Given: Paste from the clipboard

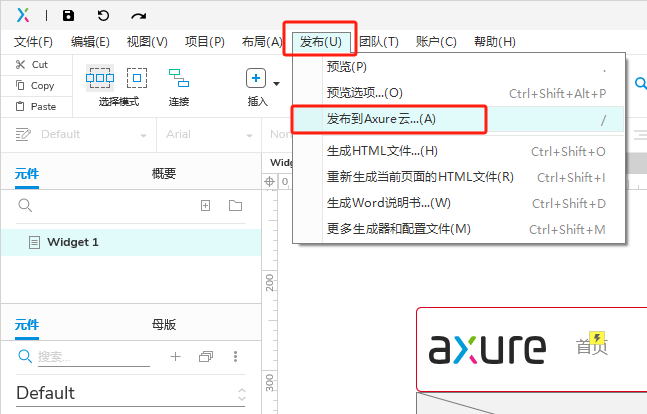Looking at the screenshot, I should click(36, 106).
